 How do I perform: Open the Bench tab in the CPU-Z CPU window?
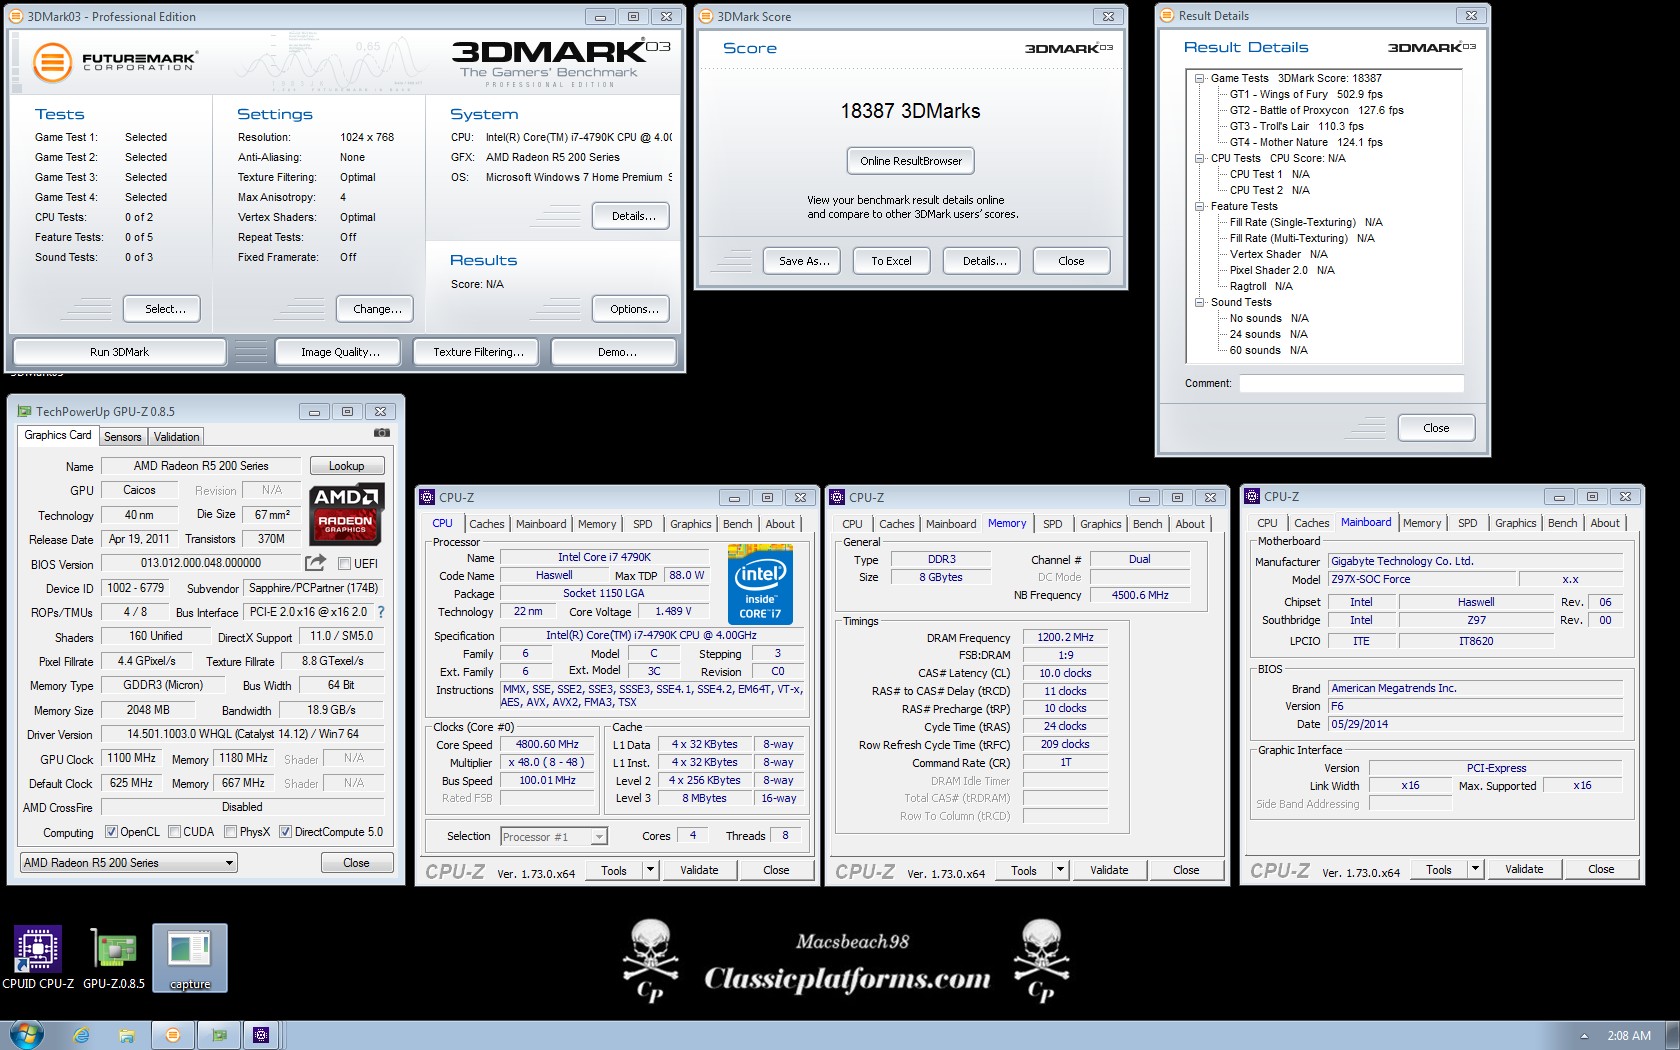tap(738, 524)
